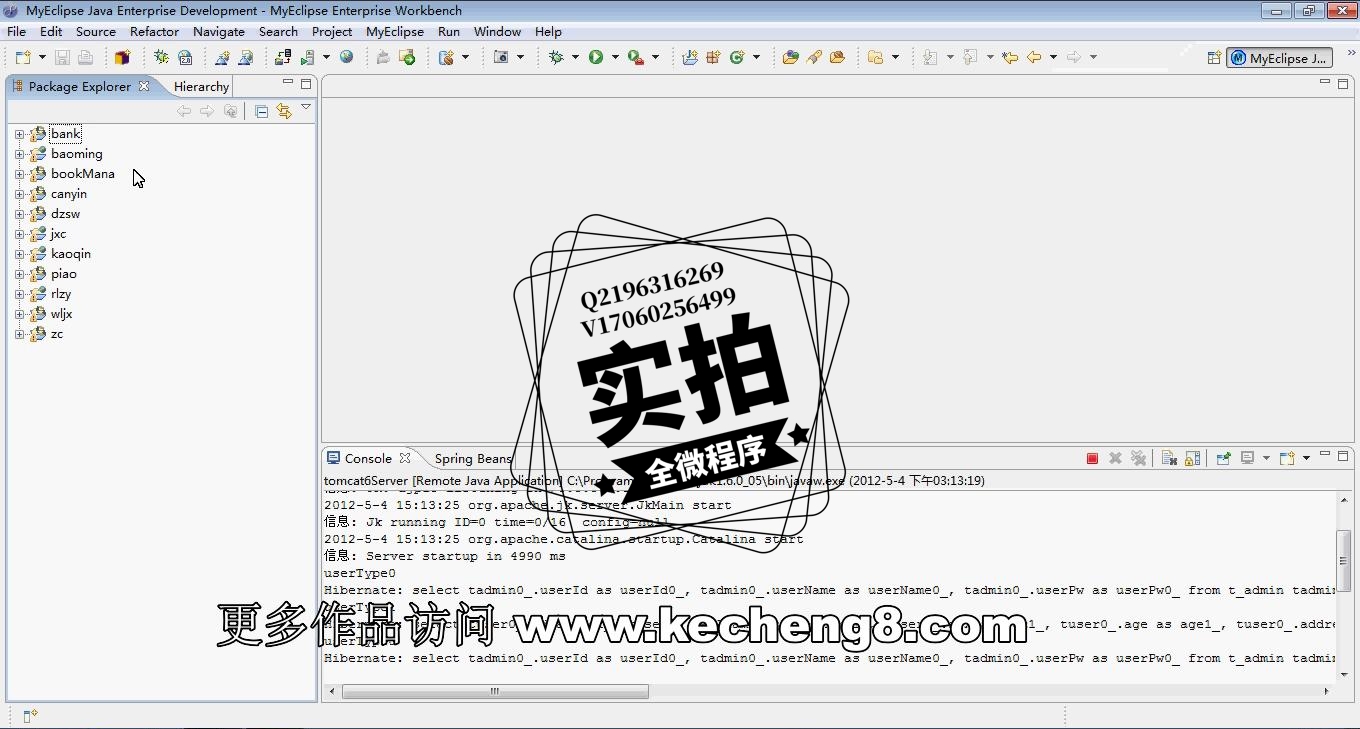Click the camera snapshot icon

pos(502,57)
